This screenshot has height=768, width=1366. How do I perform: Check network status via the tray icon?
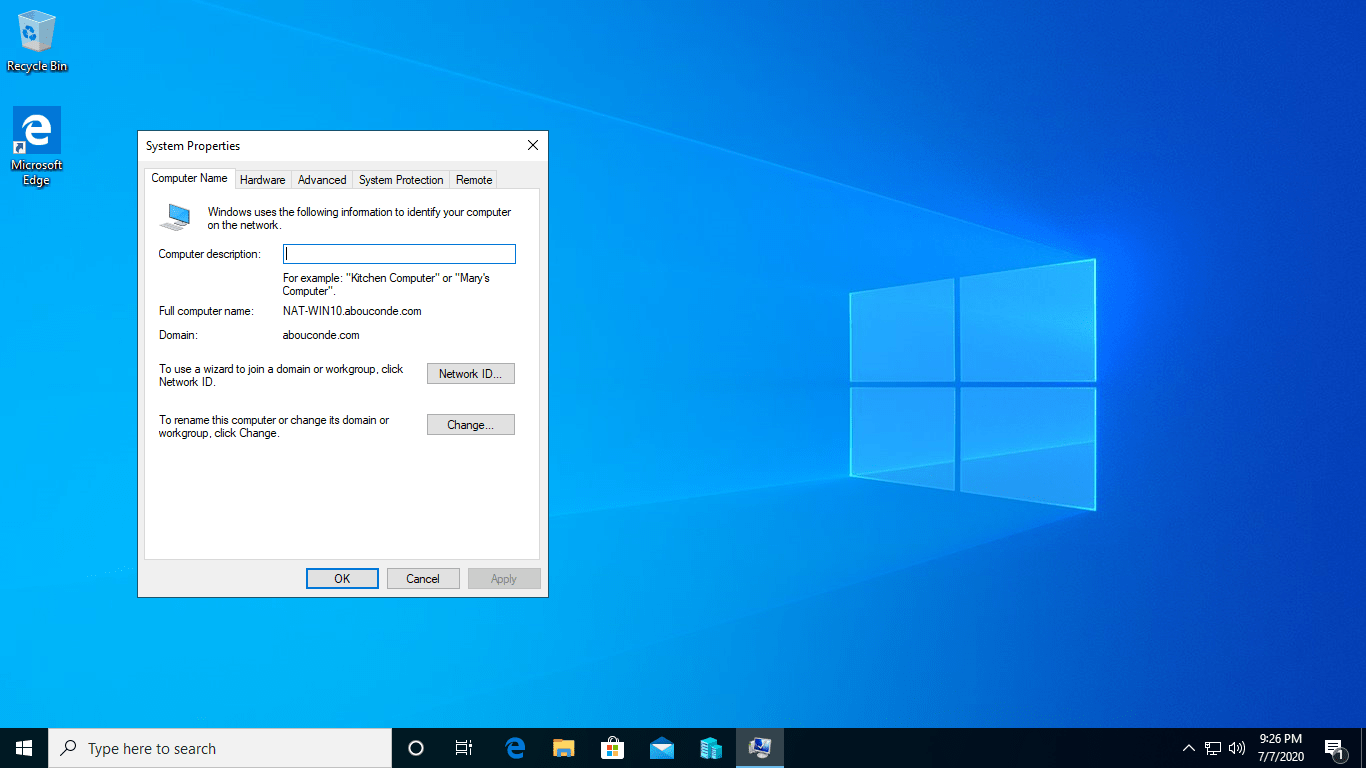pyautogui.click(x=1213, y=747)
